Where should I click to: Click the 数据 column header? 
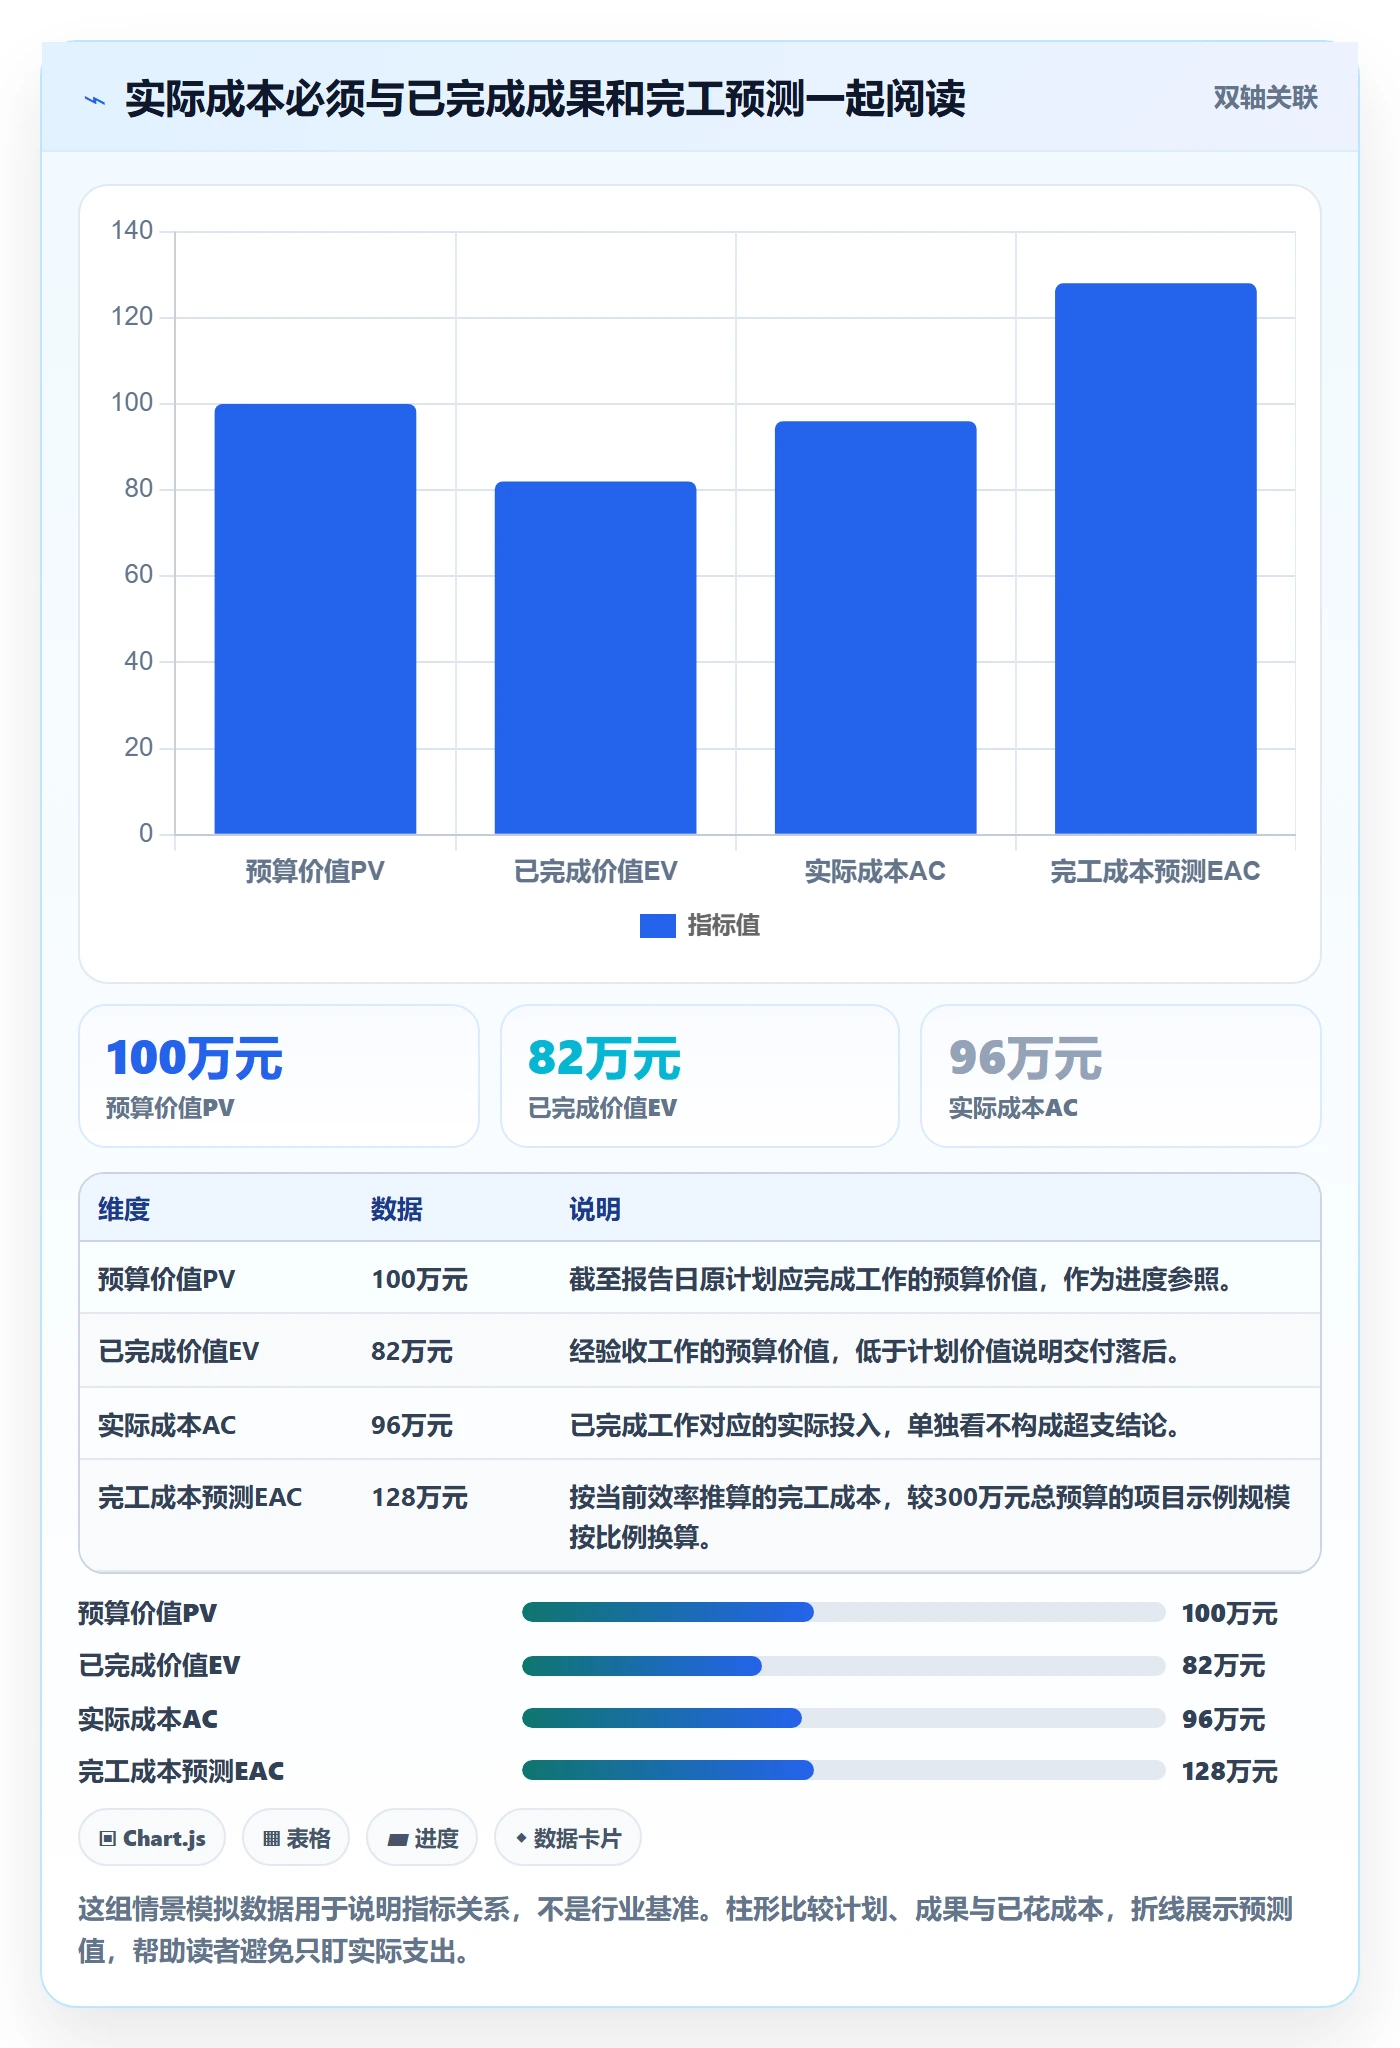(x=397, y=1209)
